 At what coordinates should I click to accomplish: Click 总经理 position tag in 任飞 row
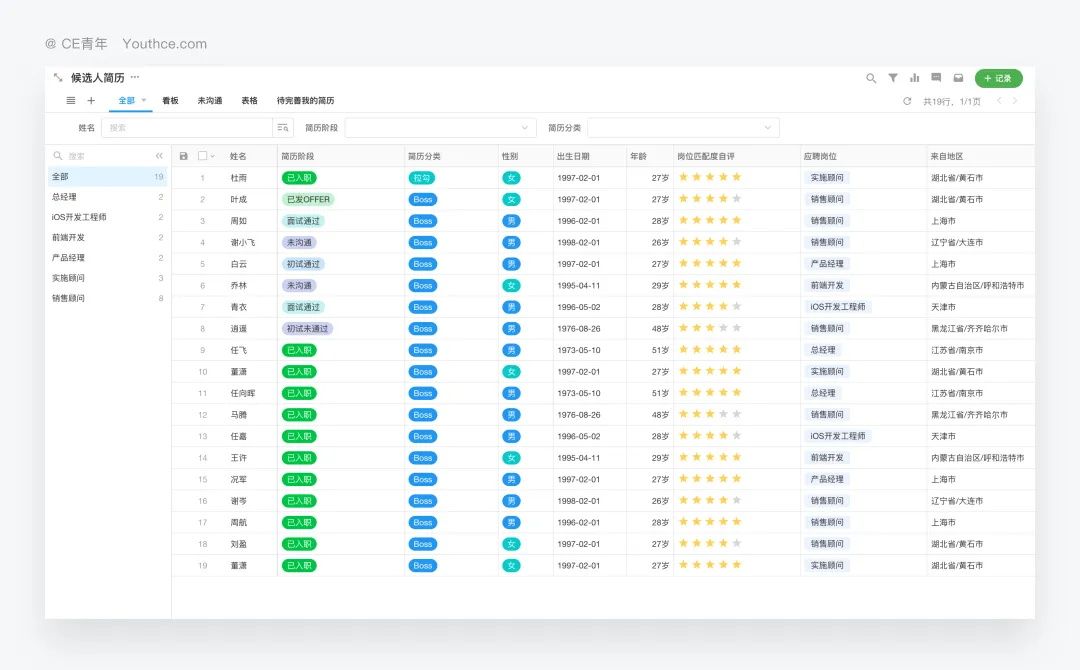pyautogui.click(x=822, y=350)
